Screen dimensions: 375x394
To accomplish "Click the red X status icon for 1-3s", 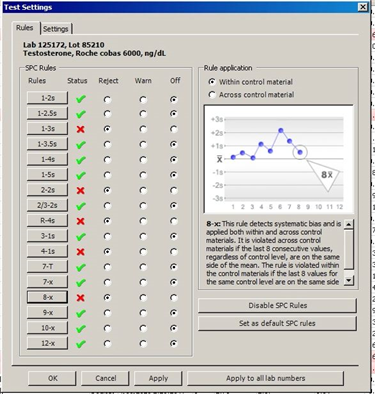I will tap(80, 129).
